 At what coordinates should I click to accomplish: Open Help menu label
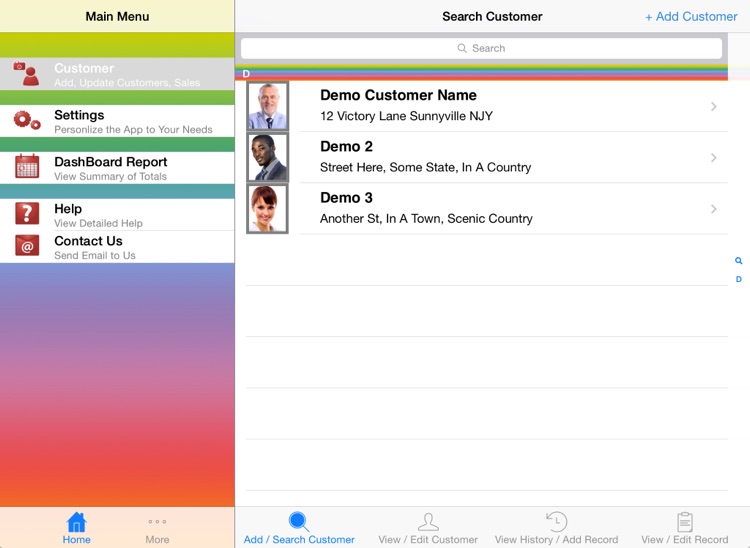pos(68,208)
